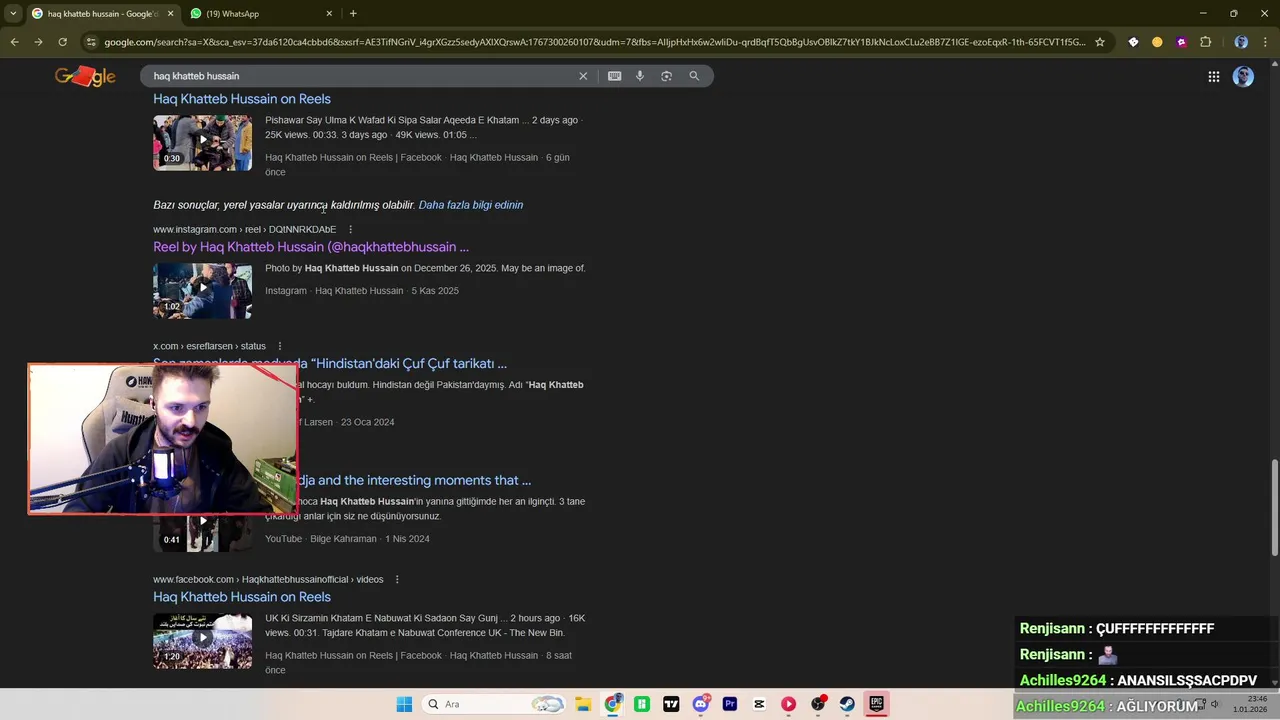Open Adobe Premiere Pro from the taskbar
The width and height of the screenshot is (1280, 720).
(730, 704)
